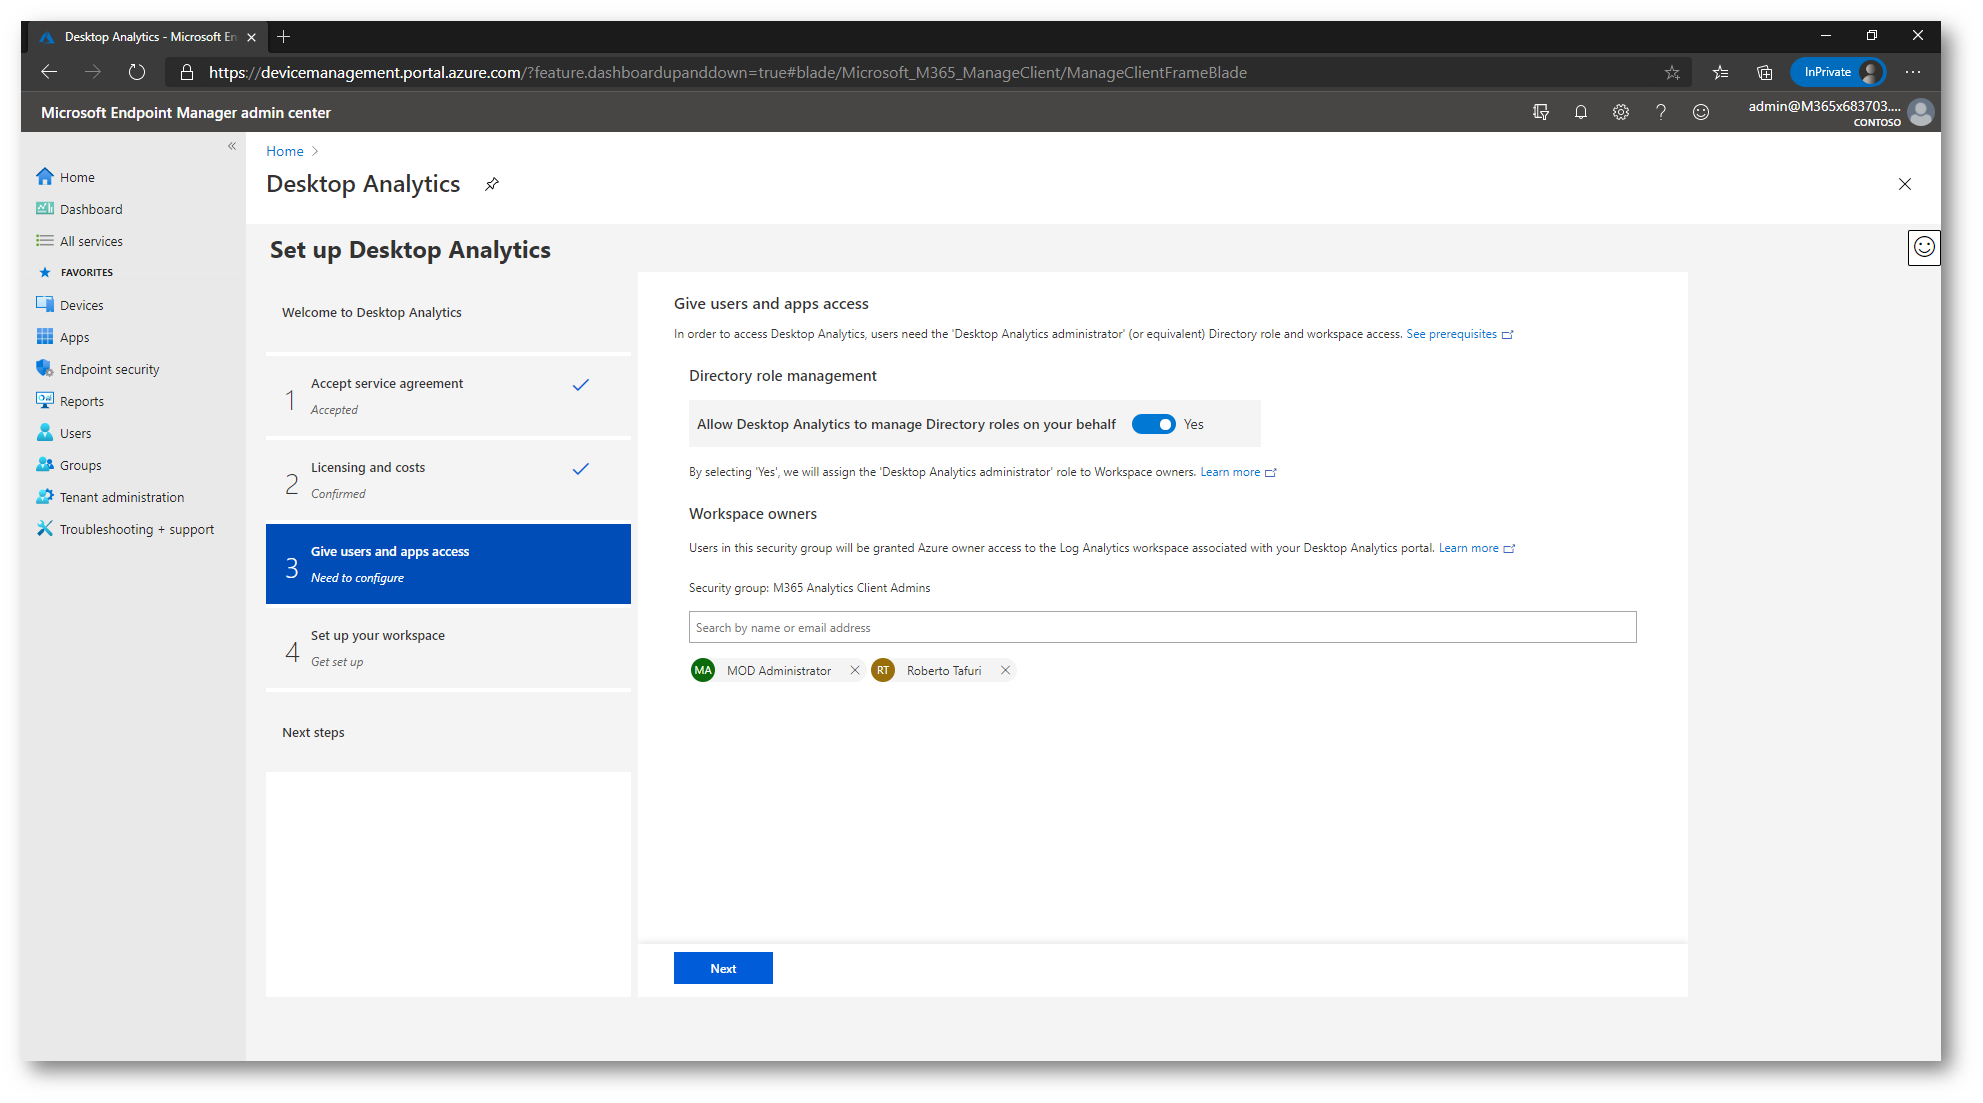The height and width of the screenshot is (1103, 1983).
Task: Open Learn more link under Directory role
Action: point(1238,472)
